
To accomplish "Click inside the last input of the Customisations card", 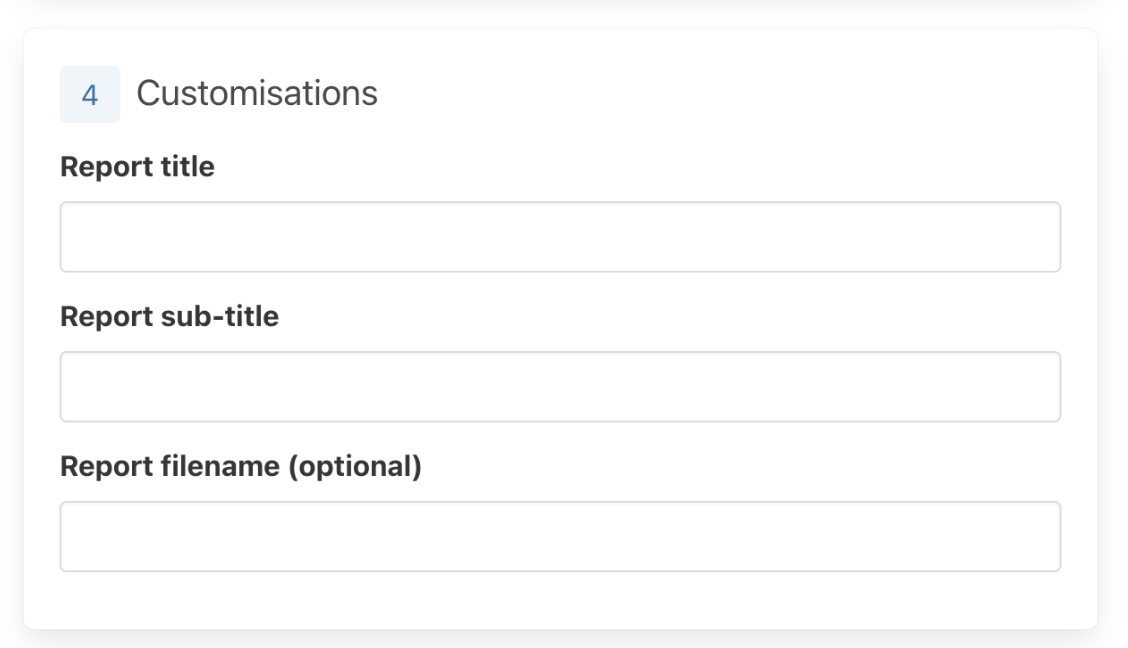I will [x=560, y=537].
